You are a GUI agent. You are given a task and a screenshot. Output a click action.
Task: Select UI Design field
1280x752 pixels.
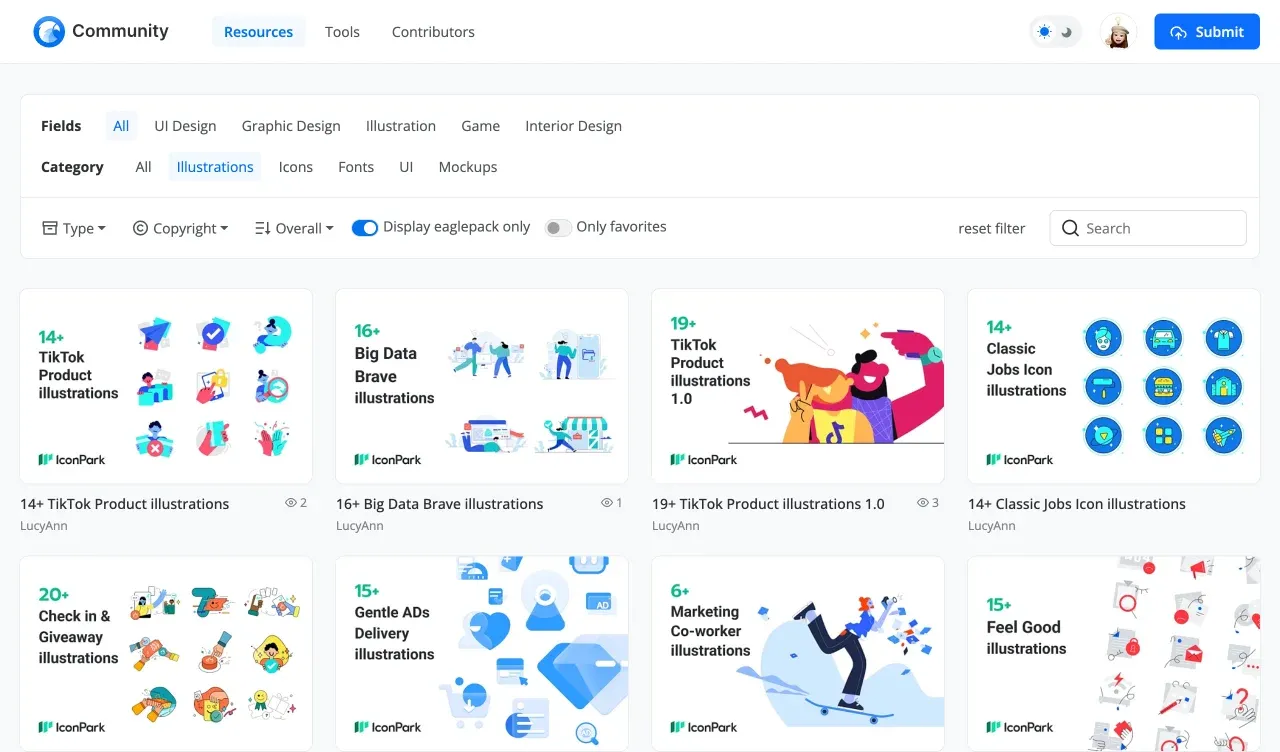click(185, 126)
